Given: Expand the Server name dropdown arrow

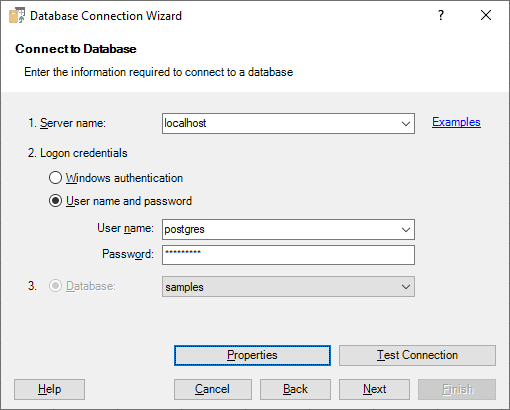Looking at the screenshot, I should coord(406,124).
